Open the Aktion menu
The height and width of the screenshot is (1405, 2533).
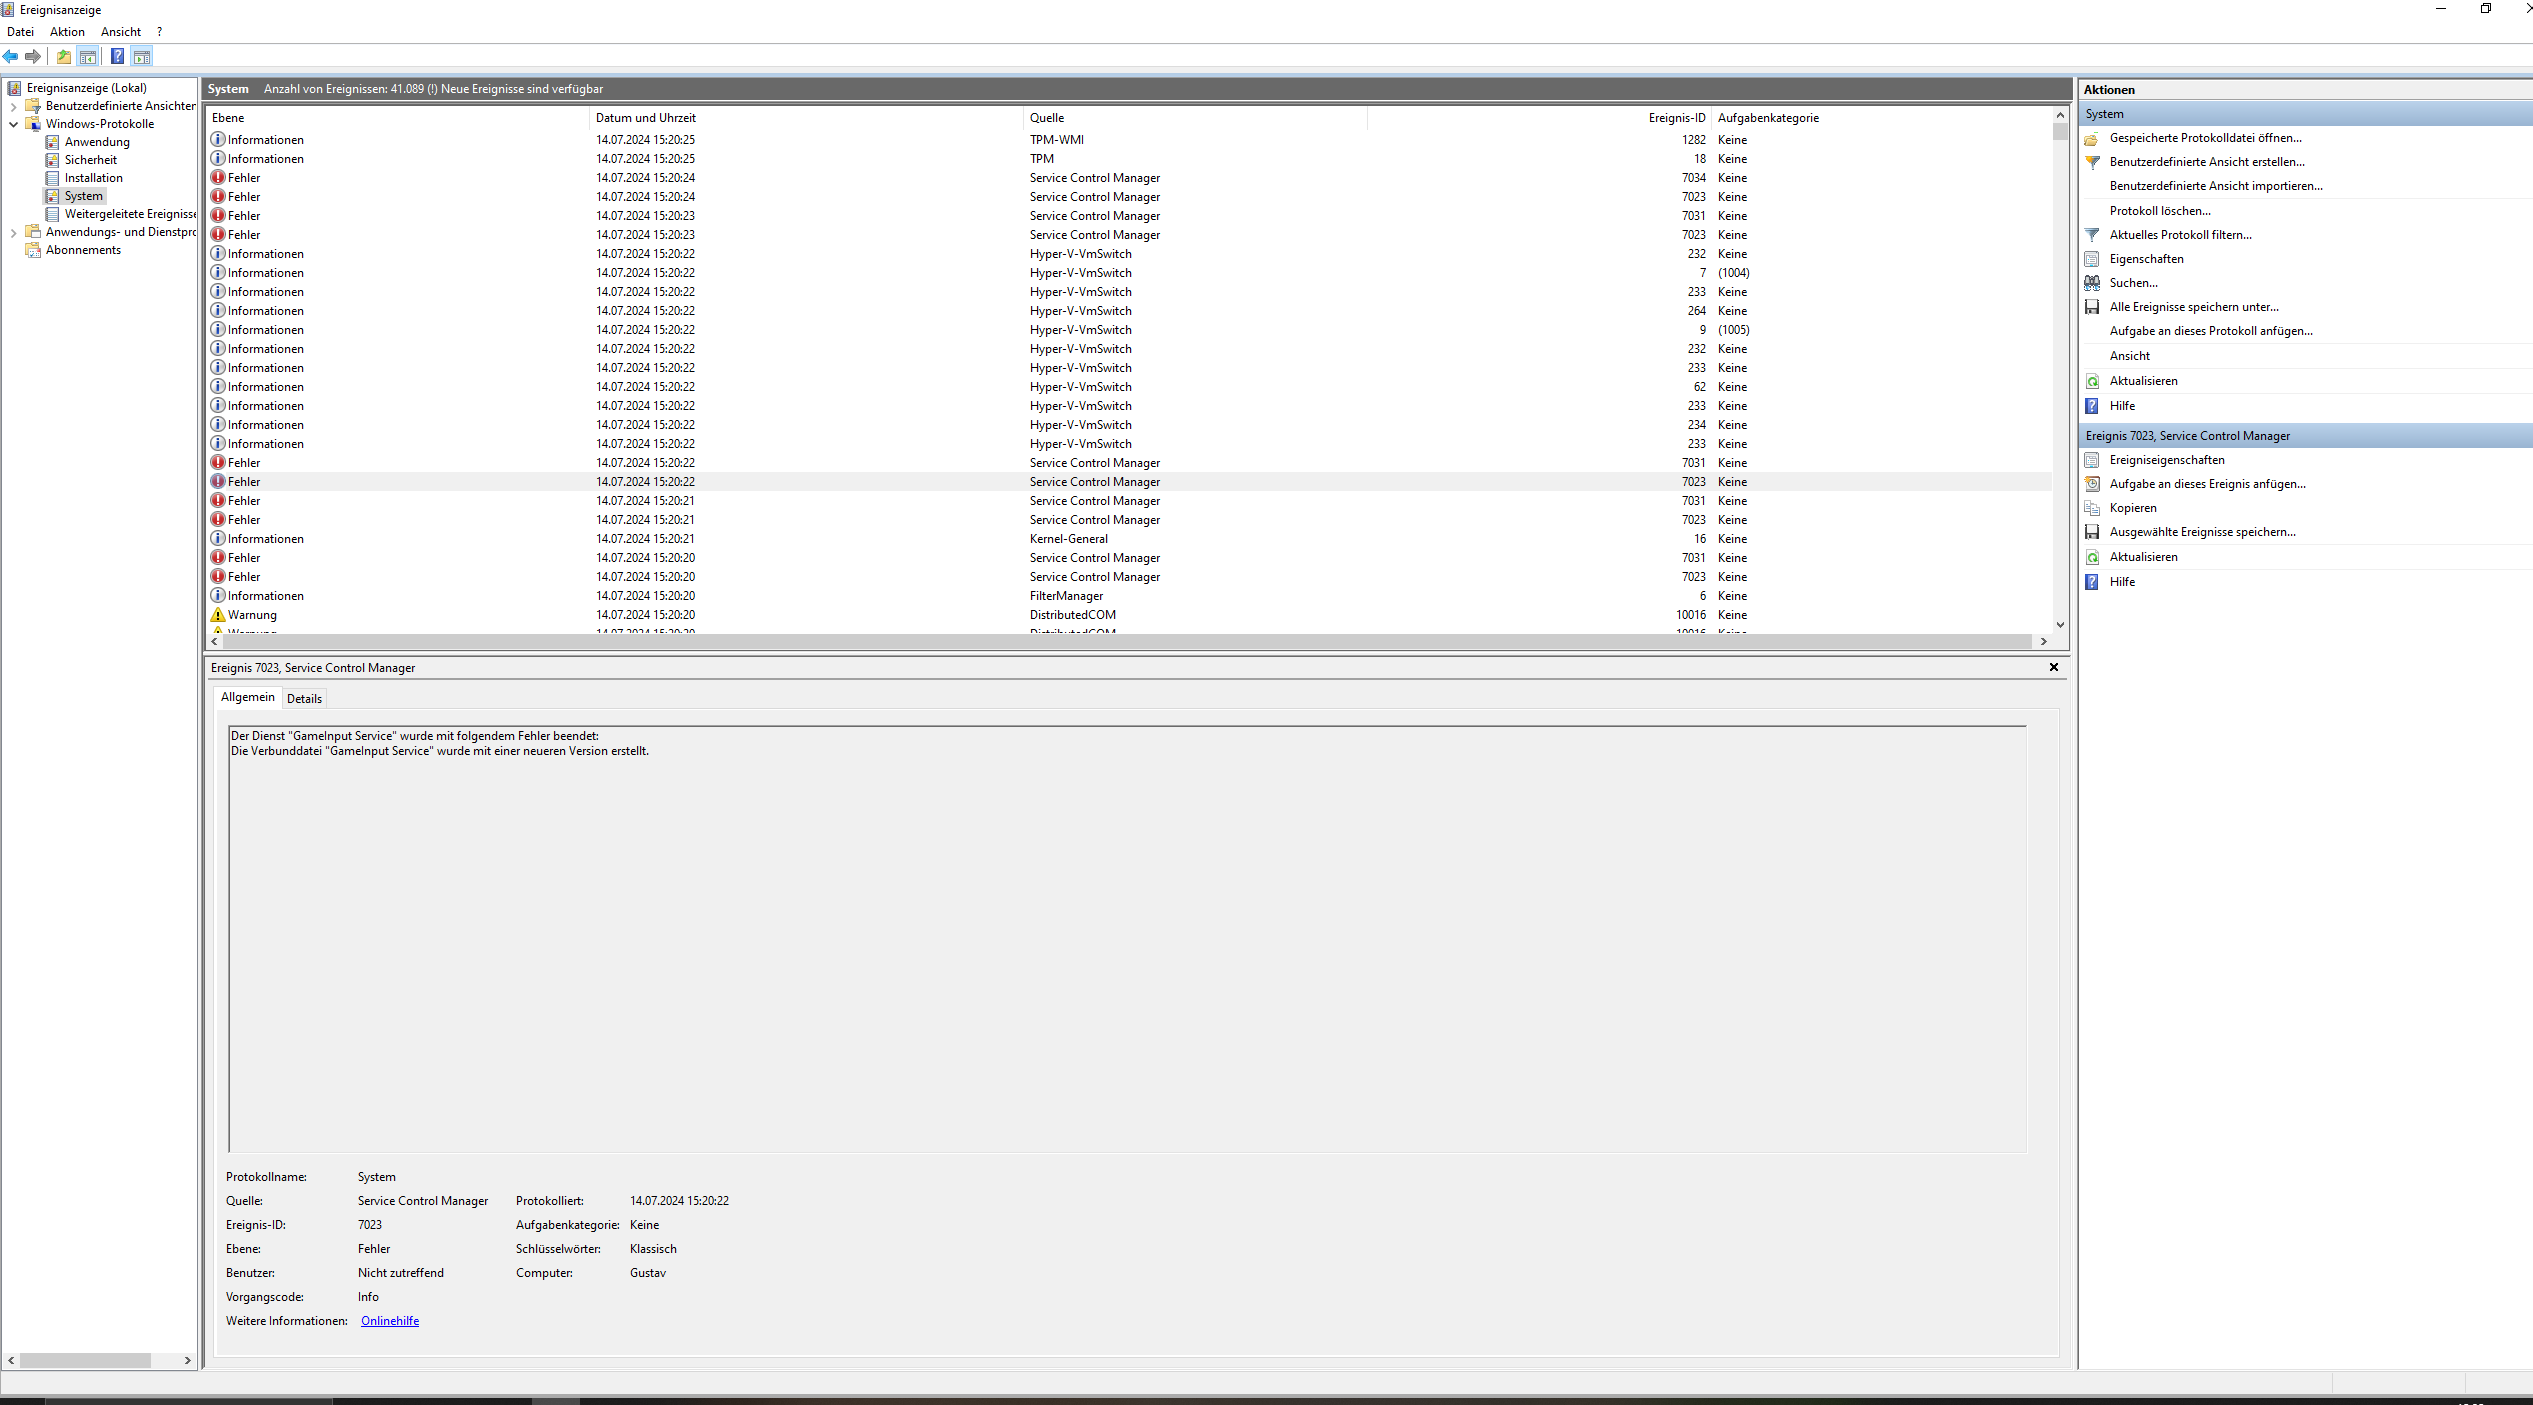coord(67,32)
